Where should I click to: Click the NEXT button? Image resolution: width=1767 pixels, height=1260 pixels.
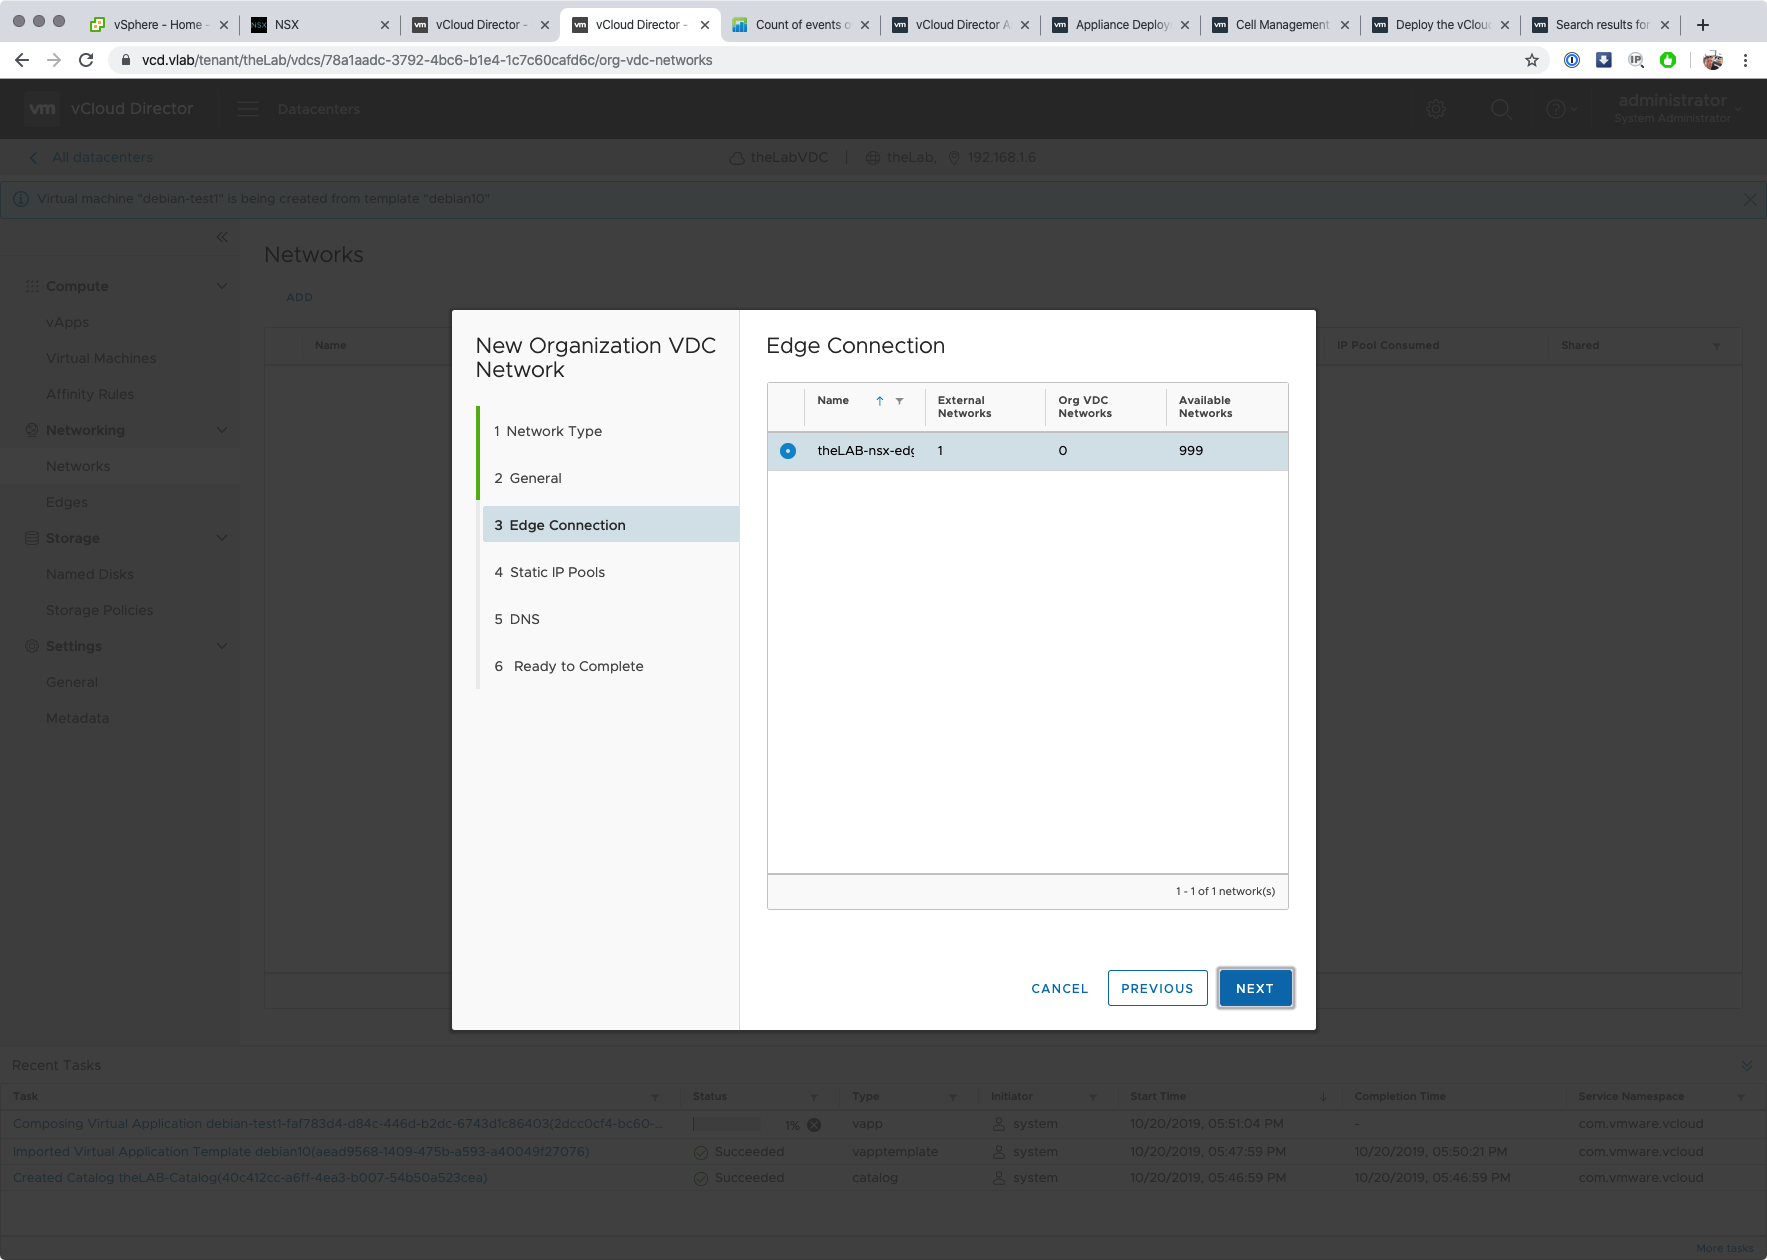pyautogui.click(x=1254, y=988)
